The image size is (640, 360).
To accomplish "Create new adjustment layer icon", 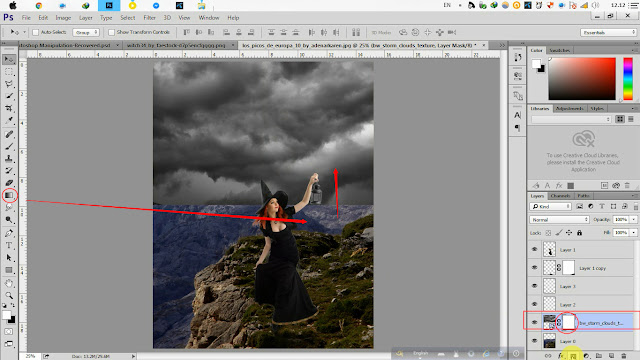I will 586,356.
